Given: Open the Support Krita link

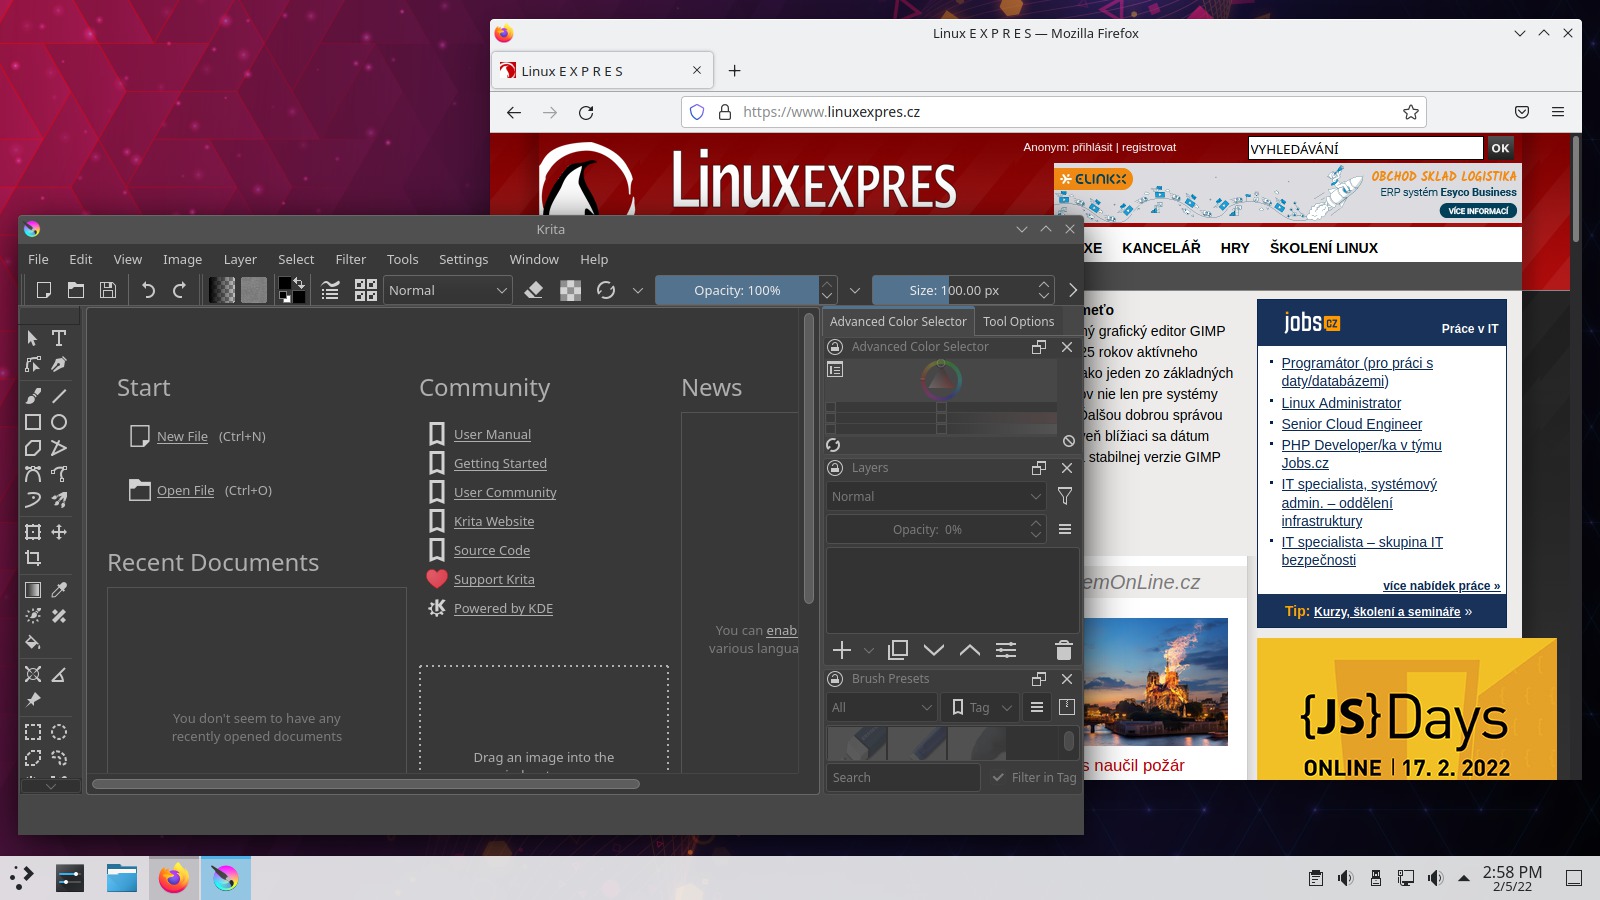Looking at the screenshot, I should pyautogui.click(x=494, y=579).
